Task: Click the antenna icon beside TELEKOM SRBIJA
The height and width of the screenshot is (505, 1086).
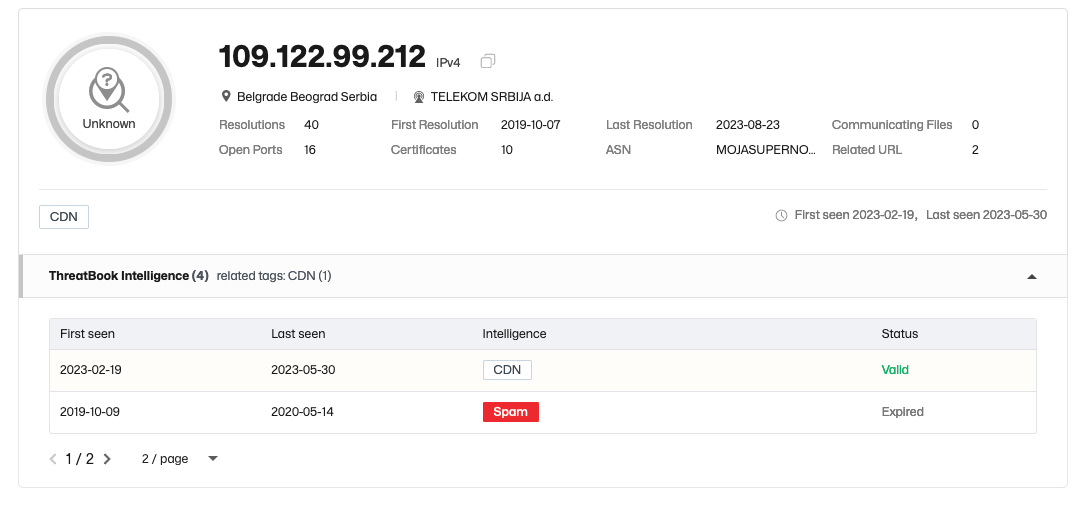Action: coord(418,97)
